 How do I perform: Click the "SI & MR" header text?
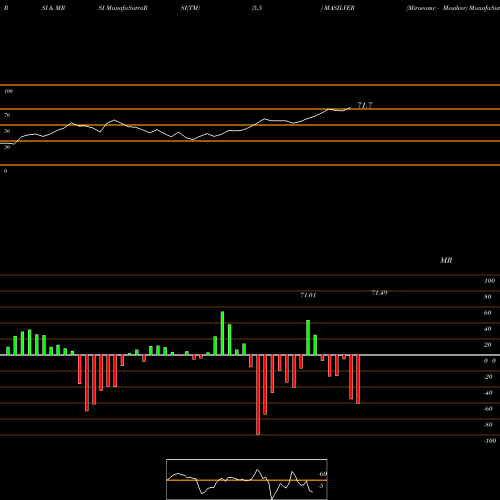click(53, 8)
